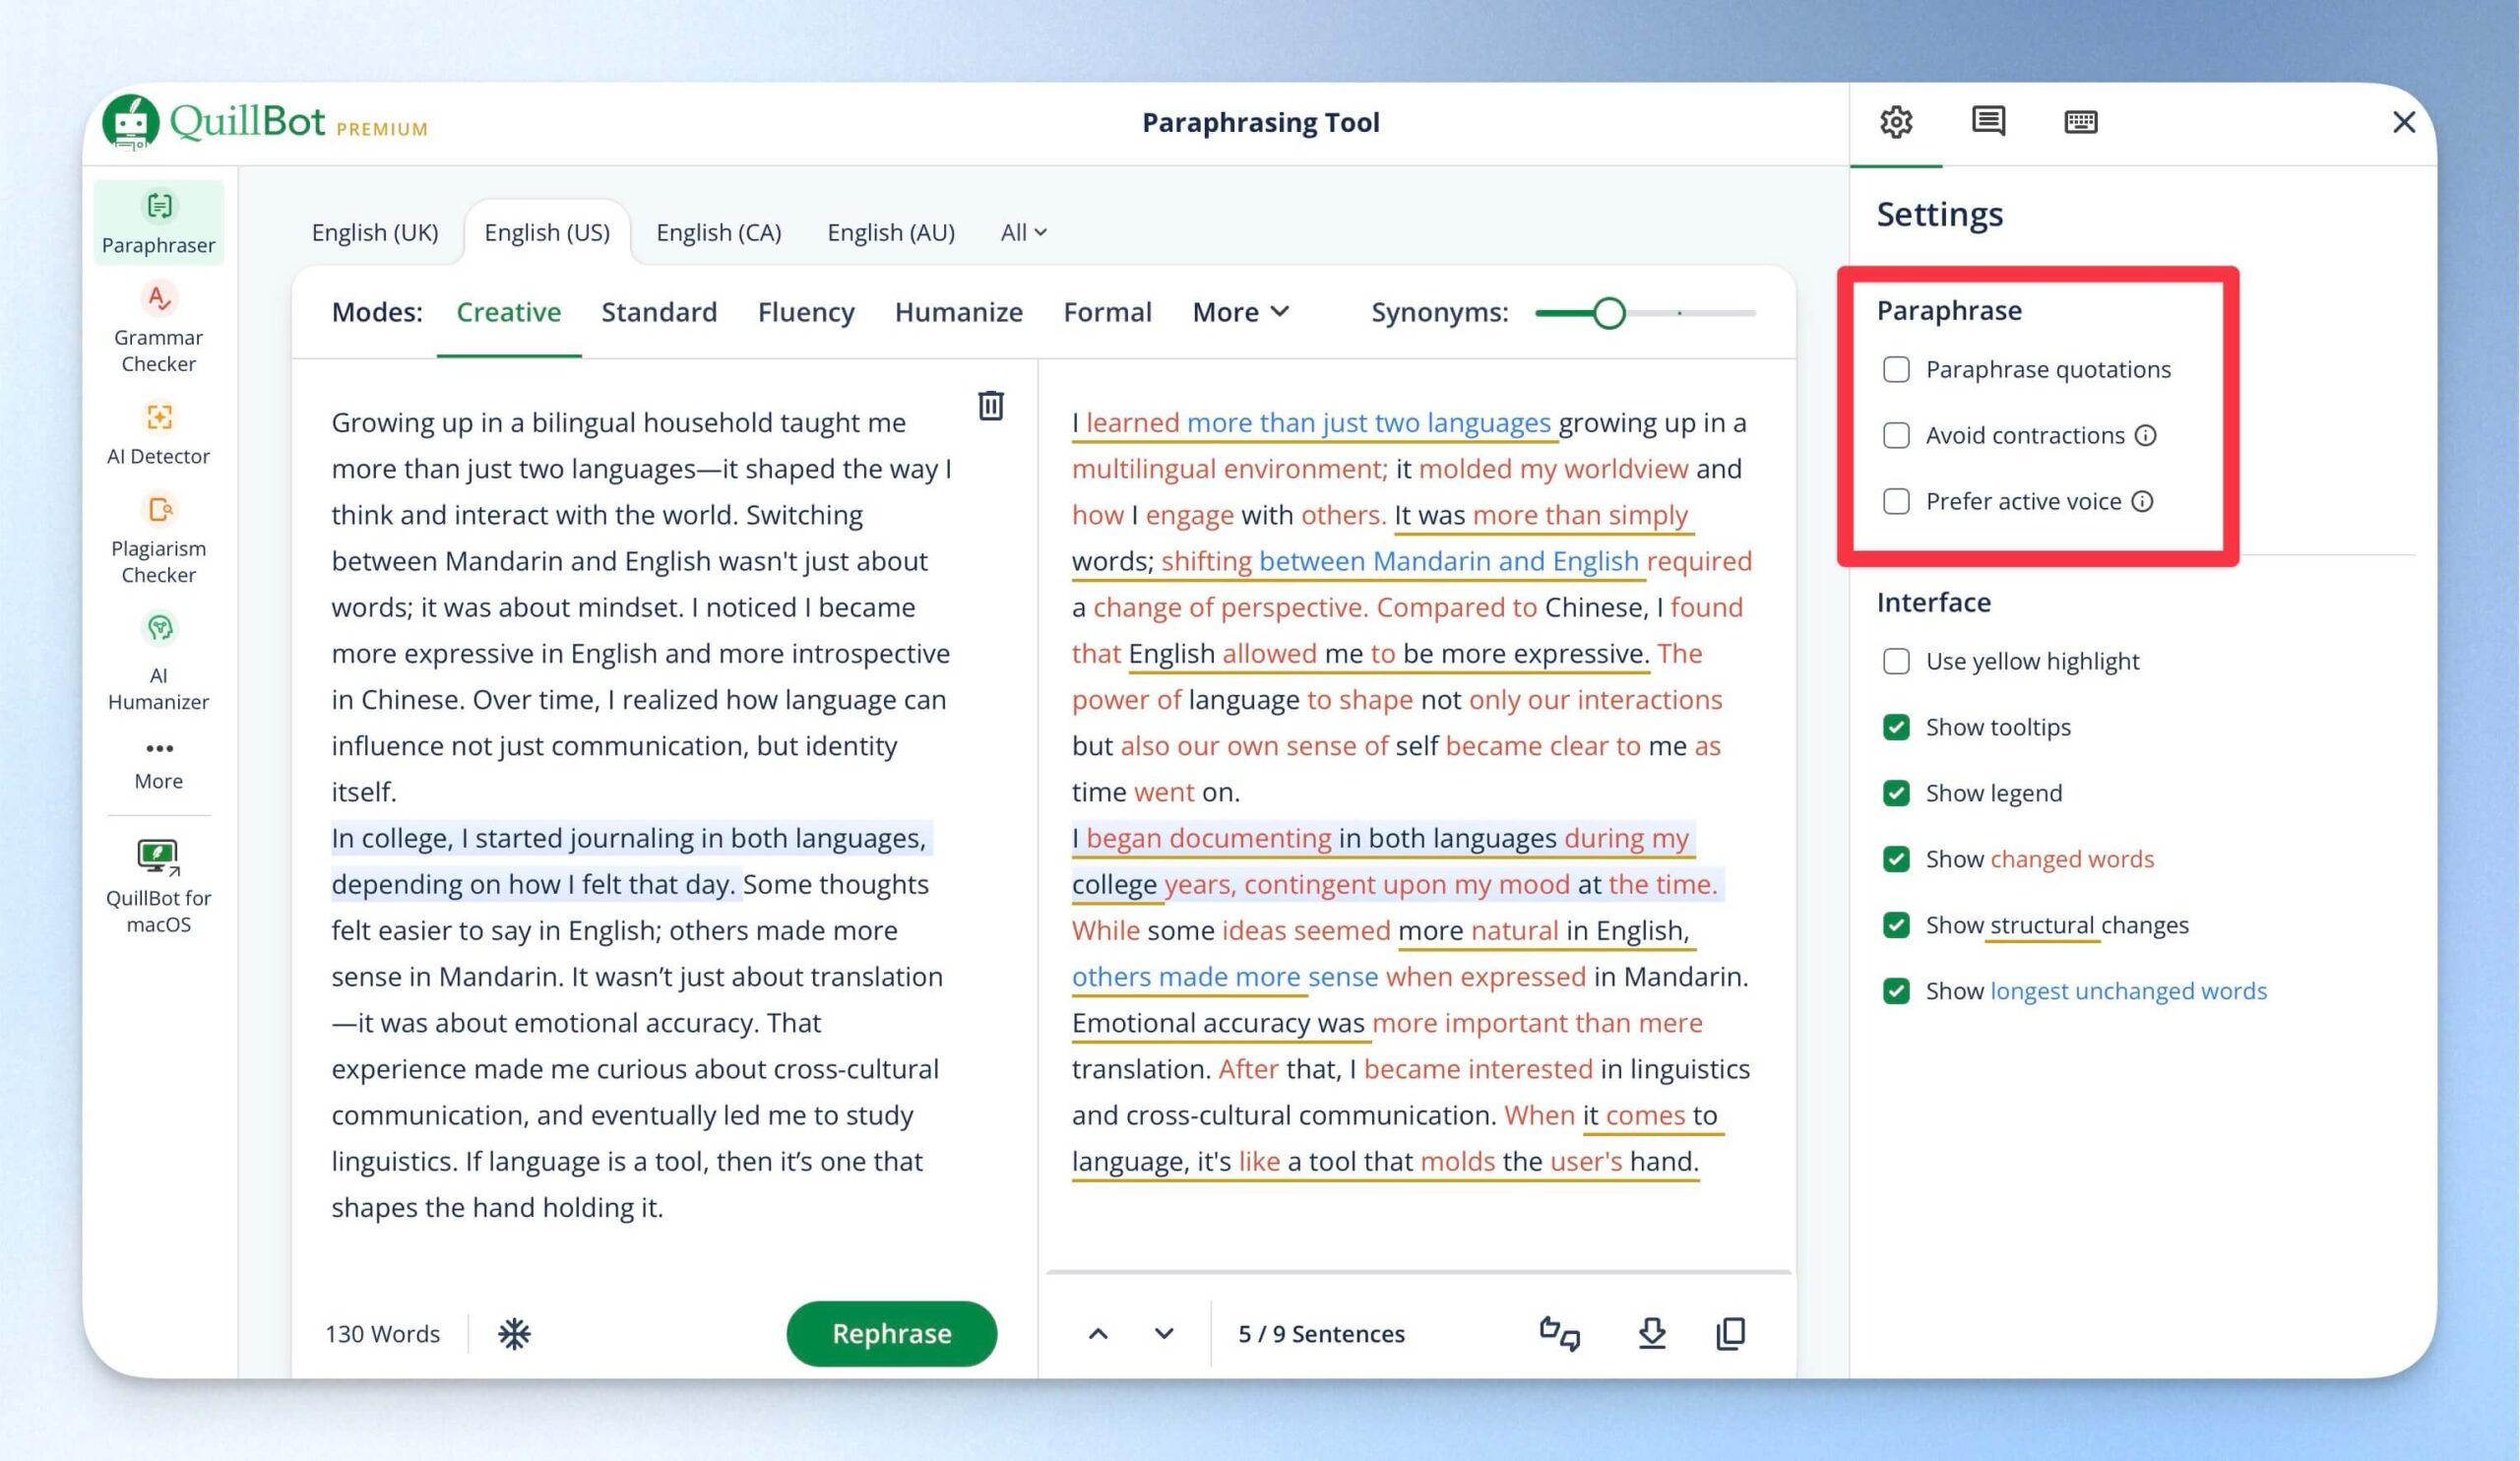Screen dimensions: 2520x1461
Task: Open QuillBot for macOS link
Action: point(158,886)
